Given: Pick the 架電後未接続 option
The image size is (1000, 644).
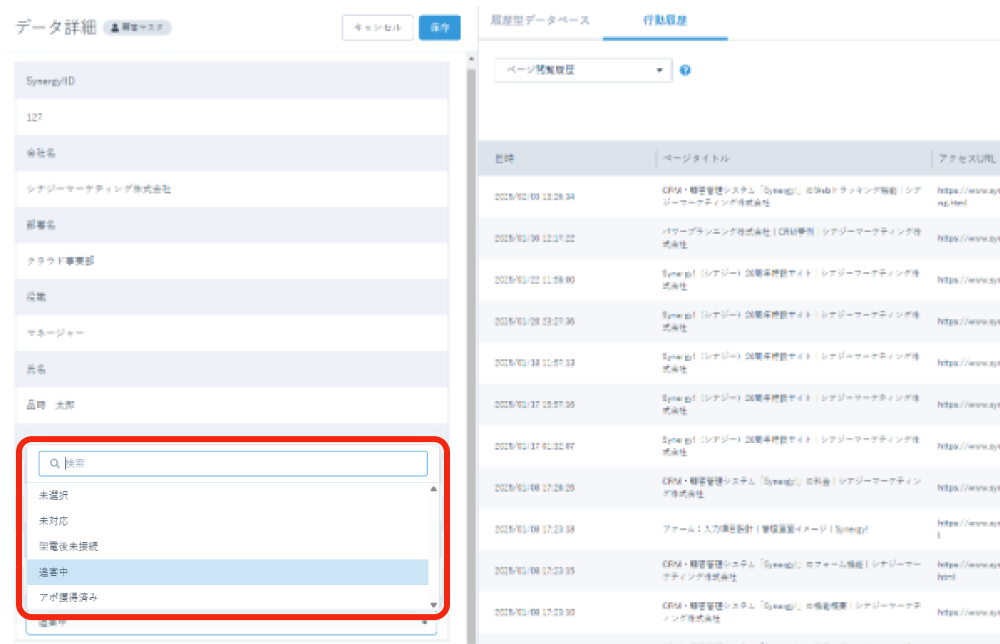Looking at the screenshot, I should [68, 546].
